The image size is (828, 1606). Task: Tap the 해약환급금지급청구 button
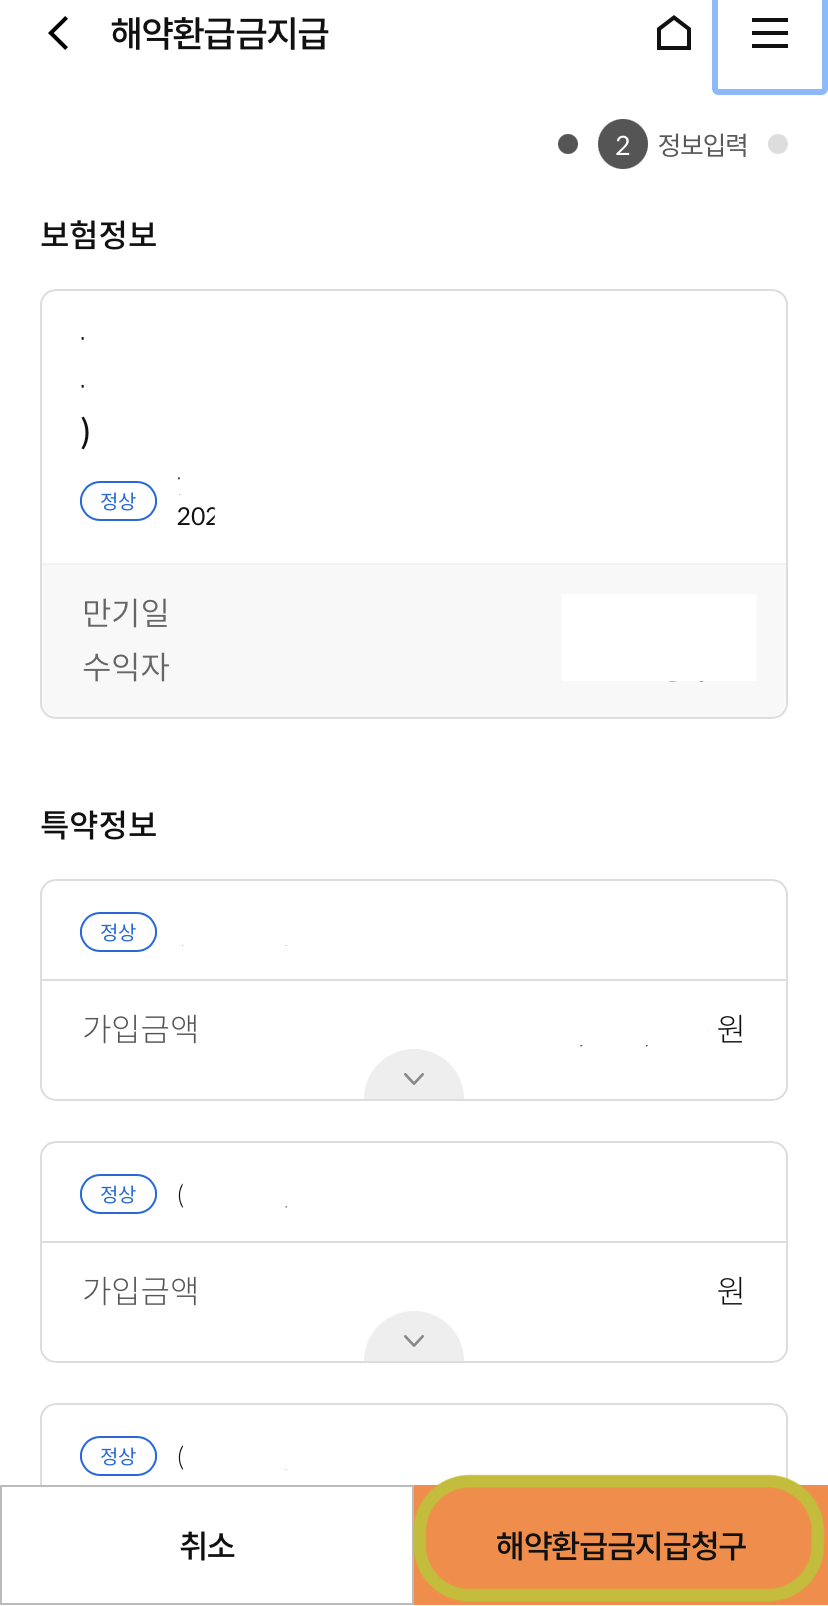coord(621,1545)
